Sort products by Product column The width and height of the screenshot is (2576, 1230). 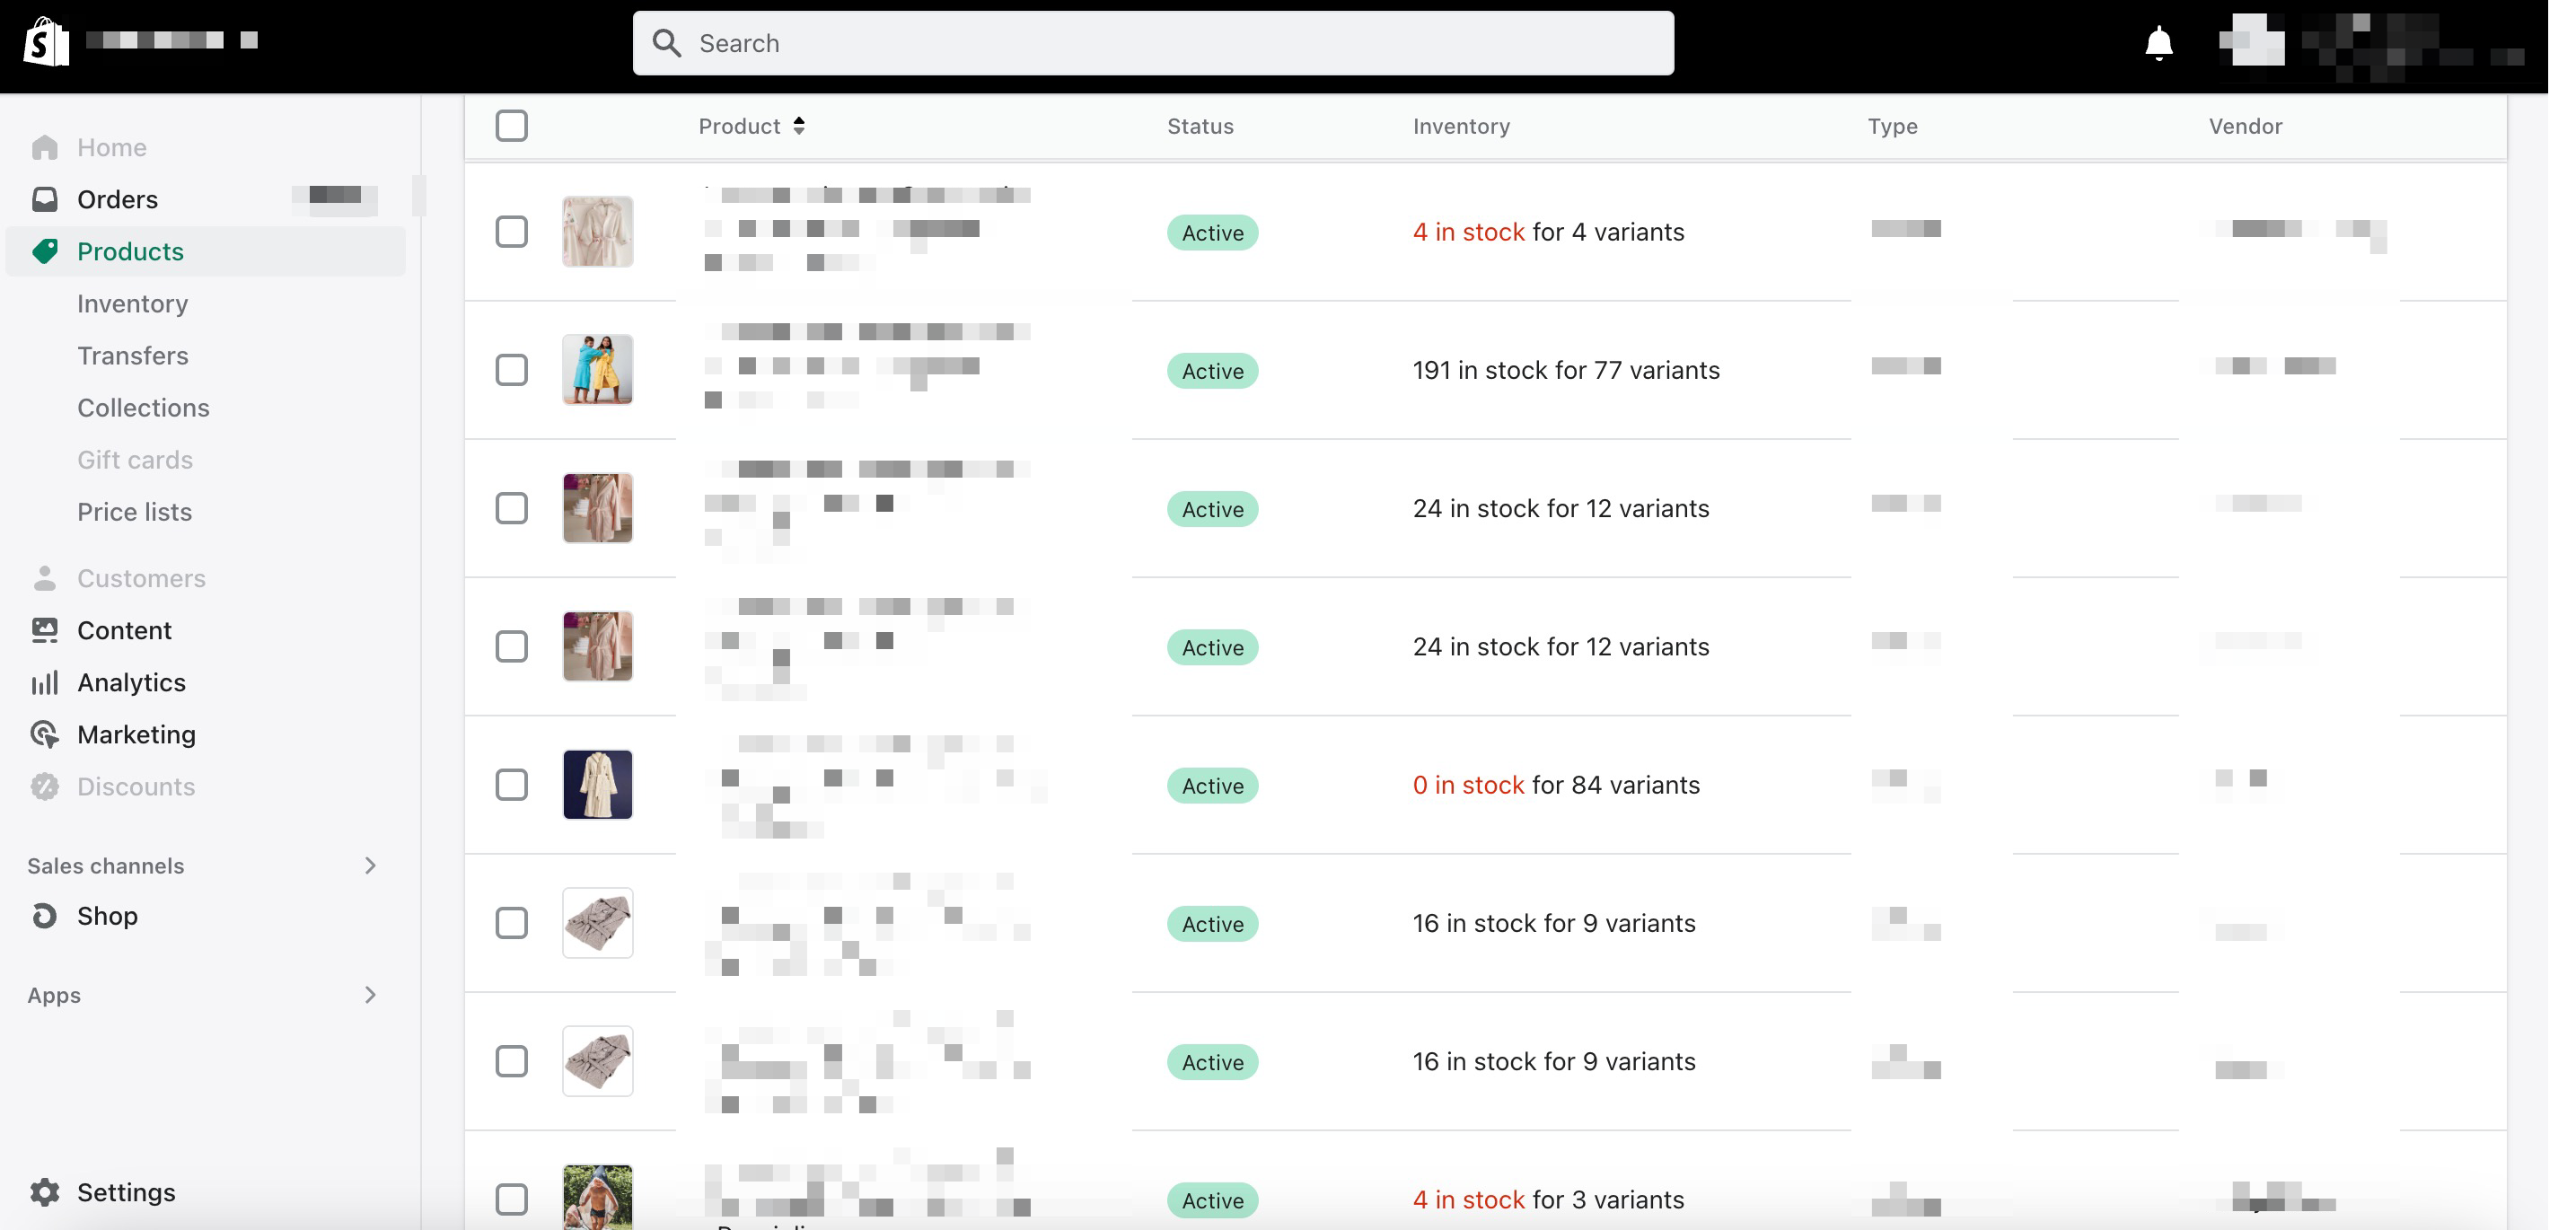pos(751,127)
